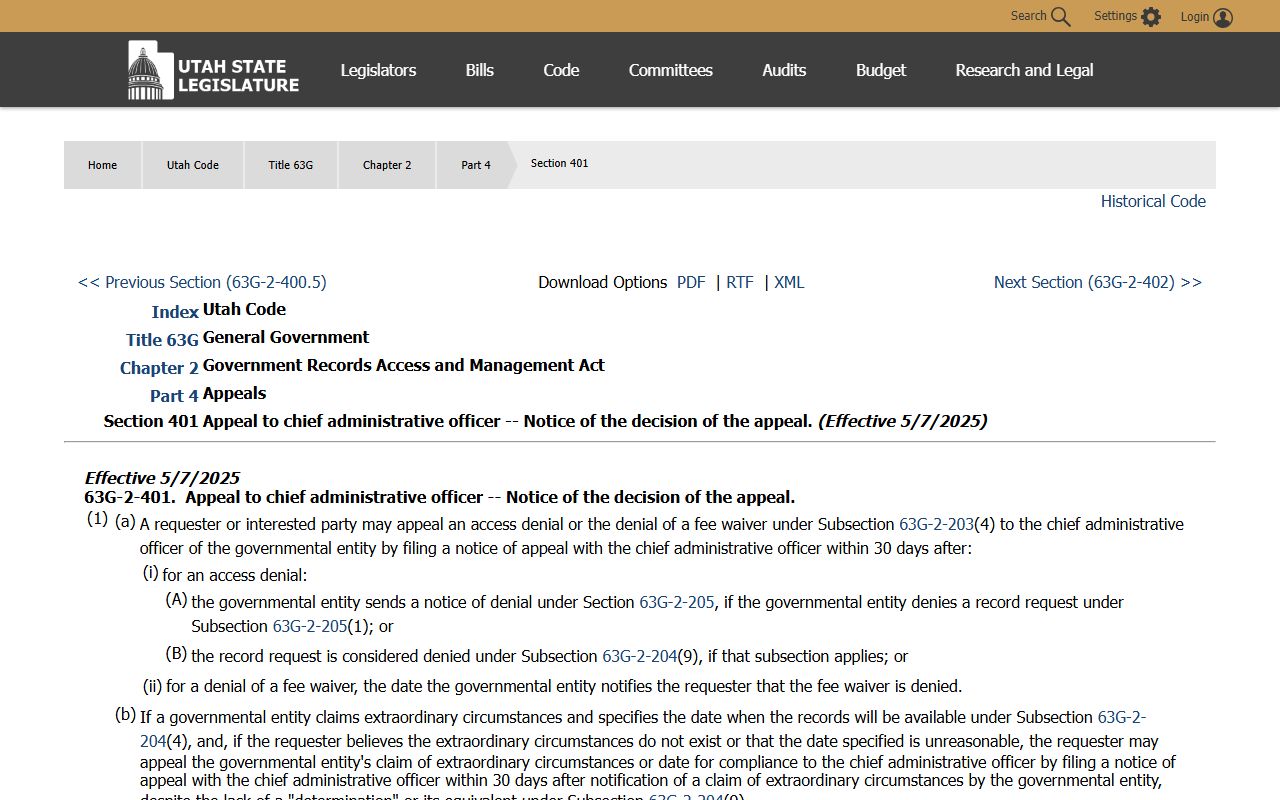Open the Code menu
This screenshot has width=1280, height=800.
(561, 70)
